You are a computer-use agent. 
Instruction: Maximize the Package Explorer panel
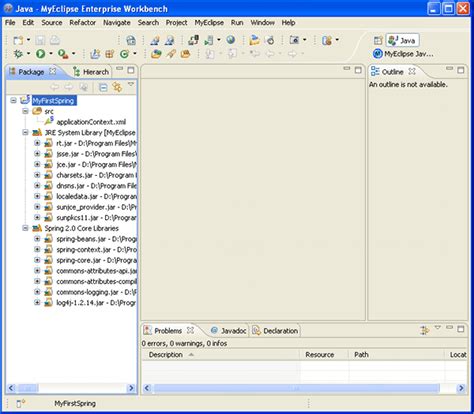[x=131, y=70]
